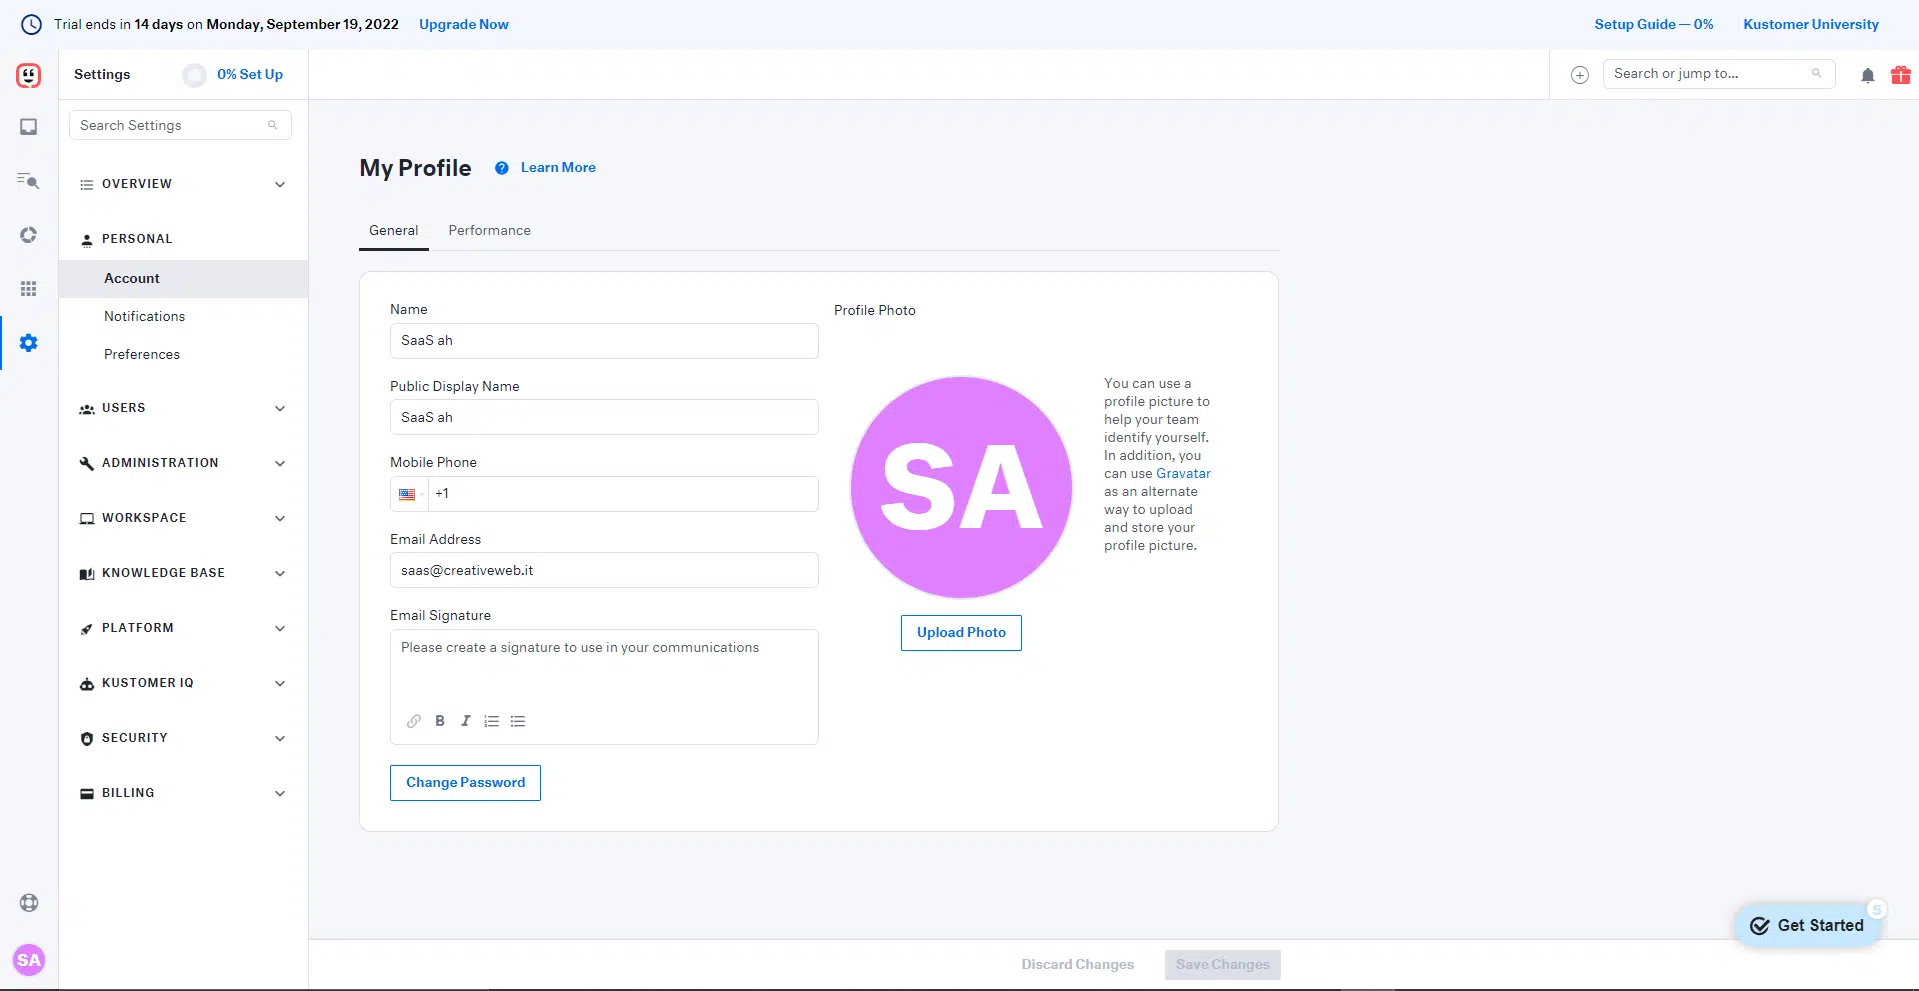
Task: Expand the Knowledge Base section
Action: [183, 573]
